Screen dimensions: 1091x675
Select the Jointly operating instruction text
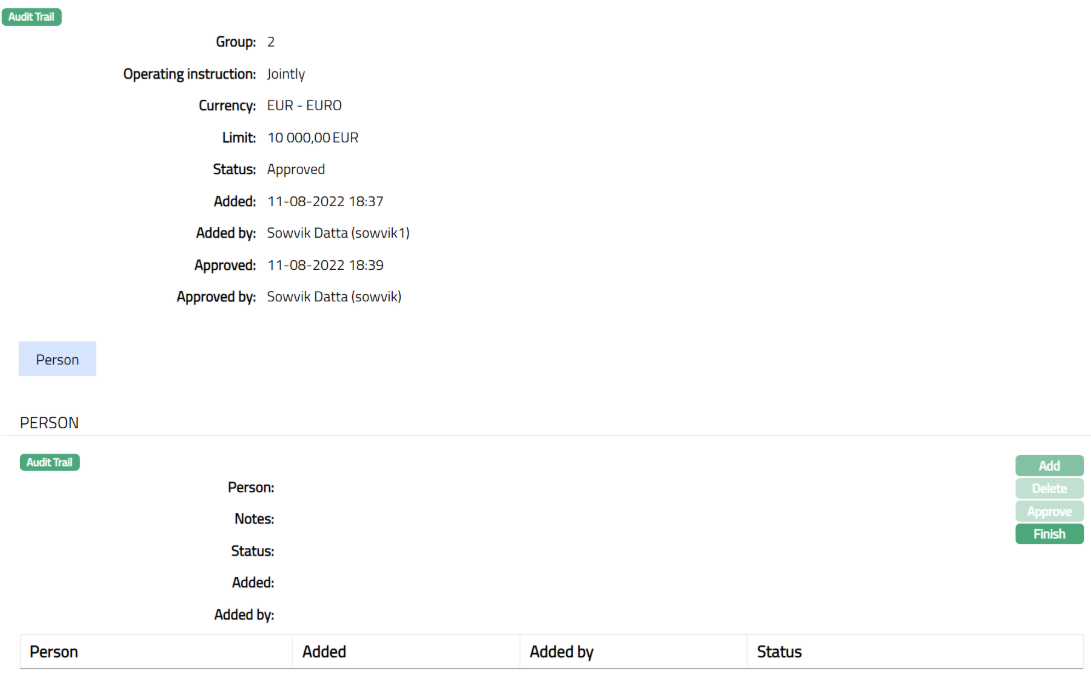click(x=286, y=74)
